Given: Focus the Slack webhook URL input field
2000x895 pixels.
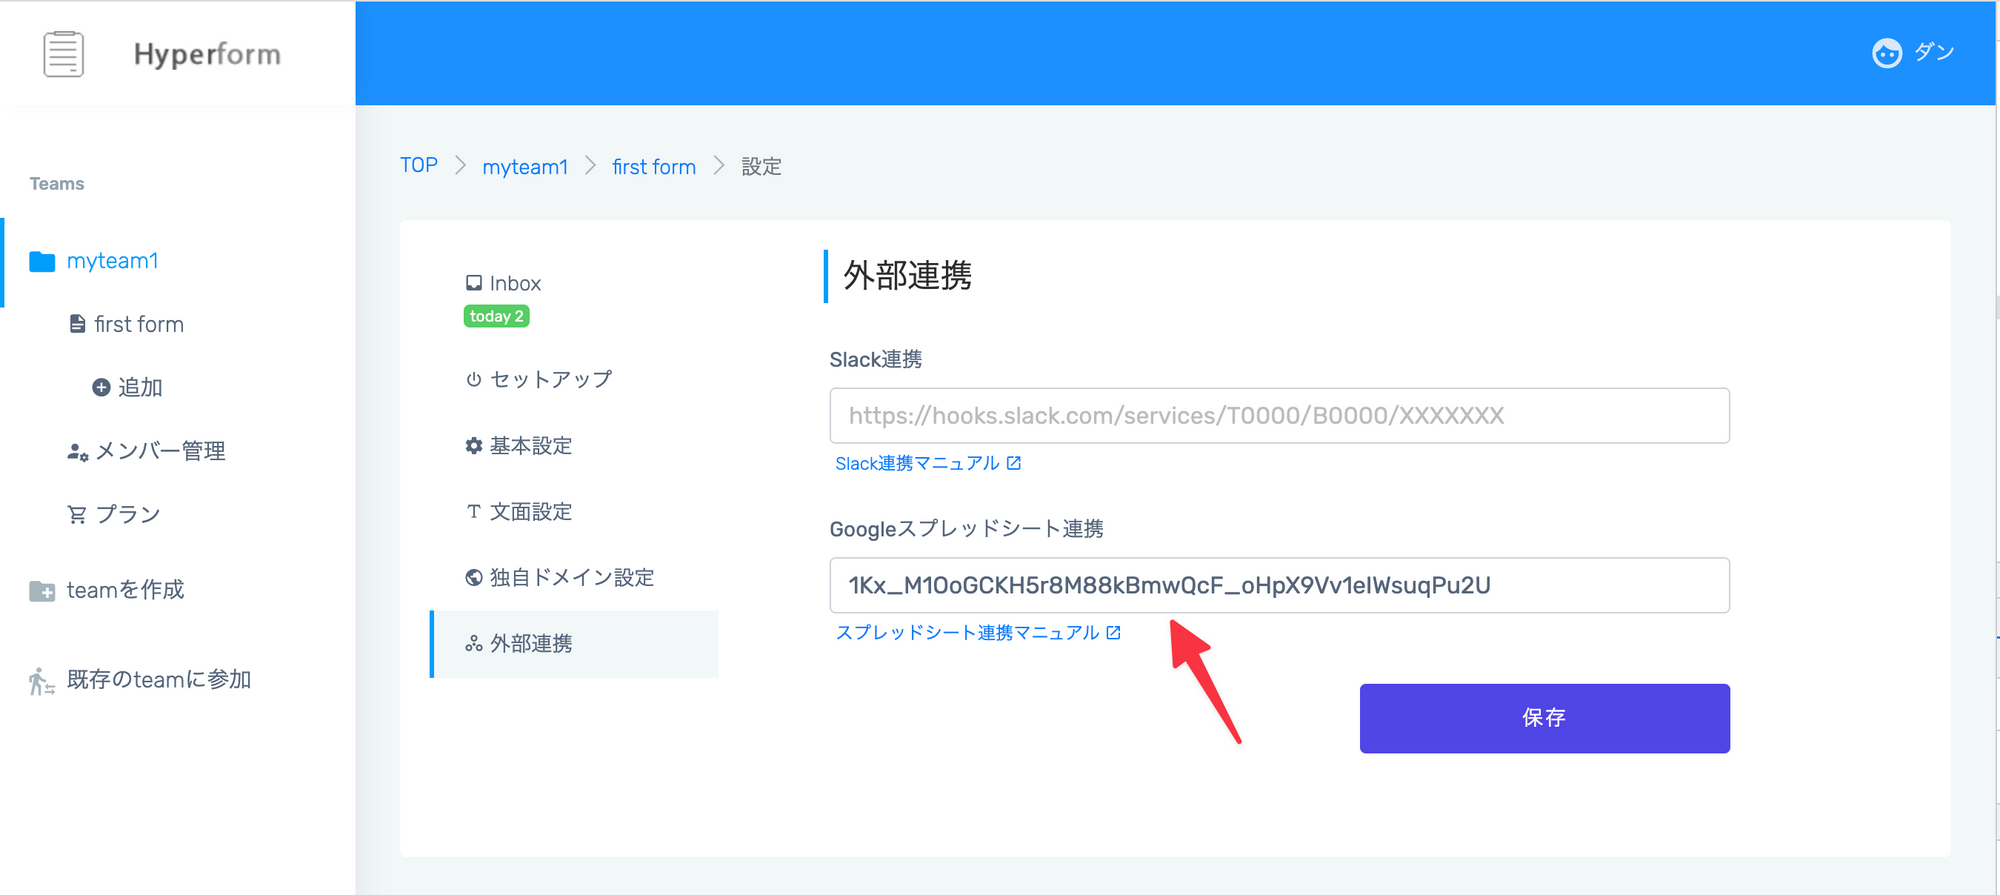Looking at the screenshot, I should pyautogui.click(x=1279, y=416).
